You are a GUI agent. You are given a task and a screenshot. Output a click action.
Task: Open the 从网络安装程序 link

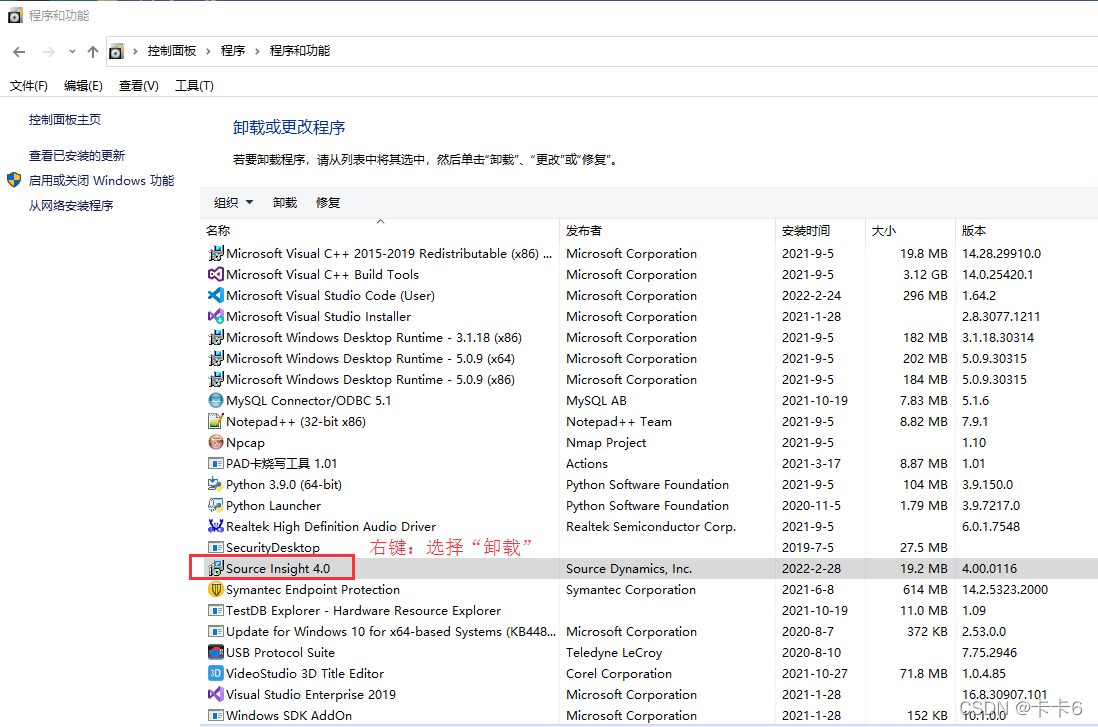[71, 205]
